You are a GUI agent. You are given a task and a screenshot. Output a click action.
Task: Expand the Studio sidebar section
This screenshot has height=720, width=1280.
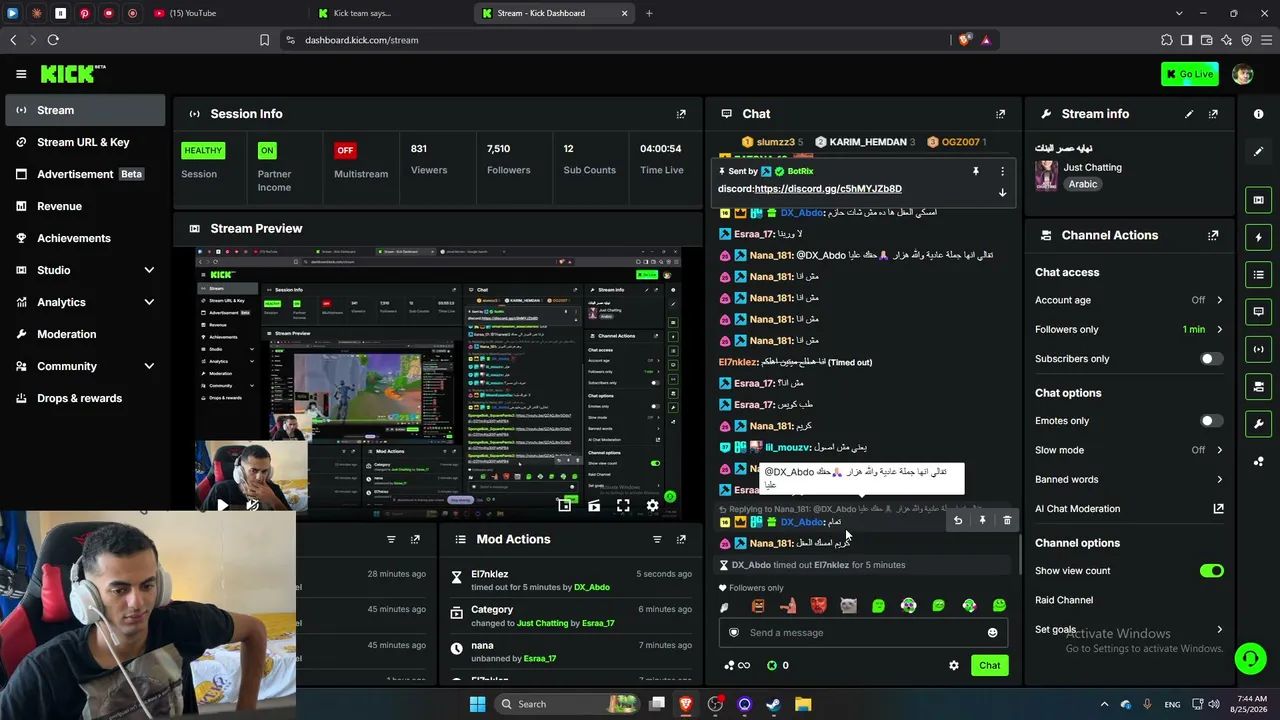149,270
